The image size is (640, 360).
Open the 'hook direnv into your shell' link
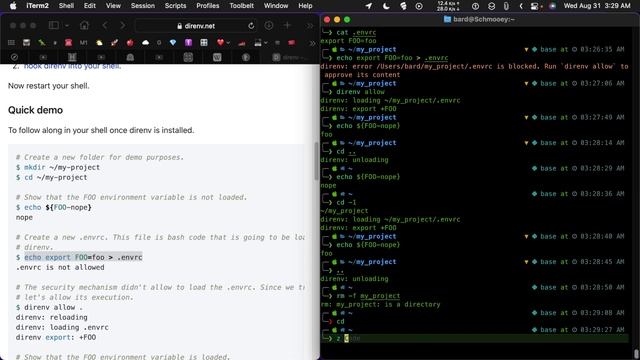72,67
